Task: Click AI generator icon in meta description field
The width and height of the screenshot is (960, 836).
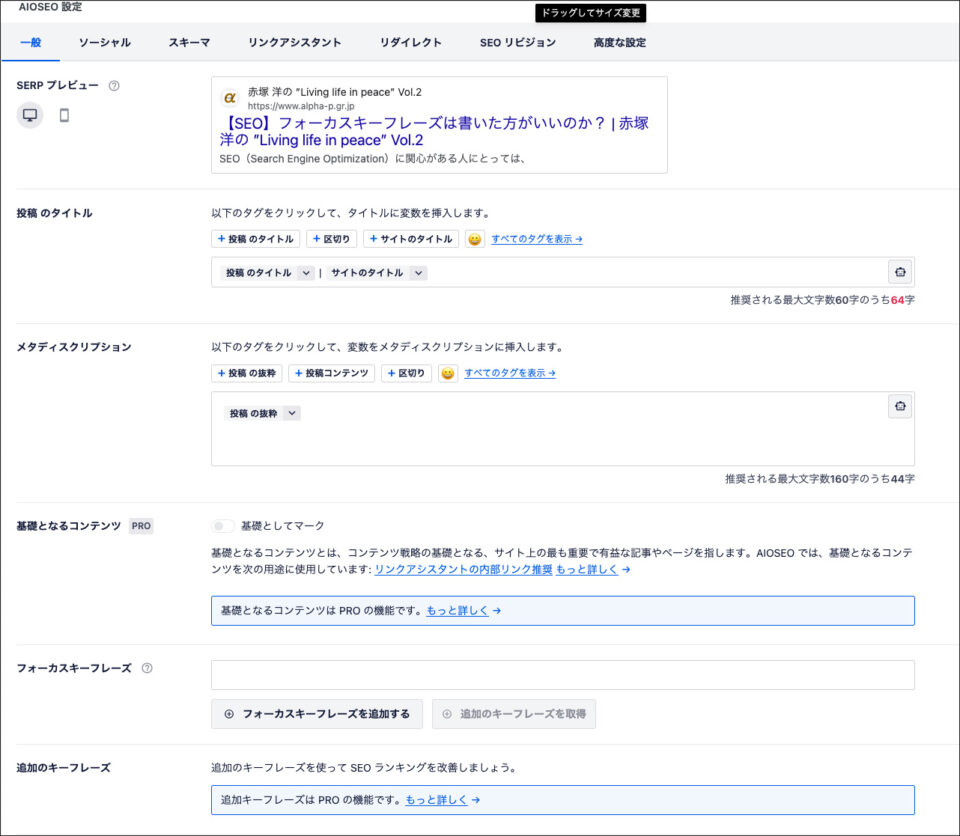Action: 900,406
